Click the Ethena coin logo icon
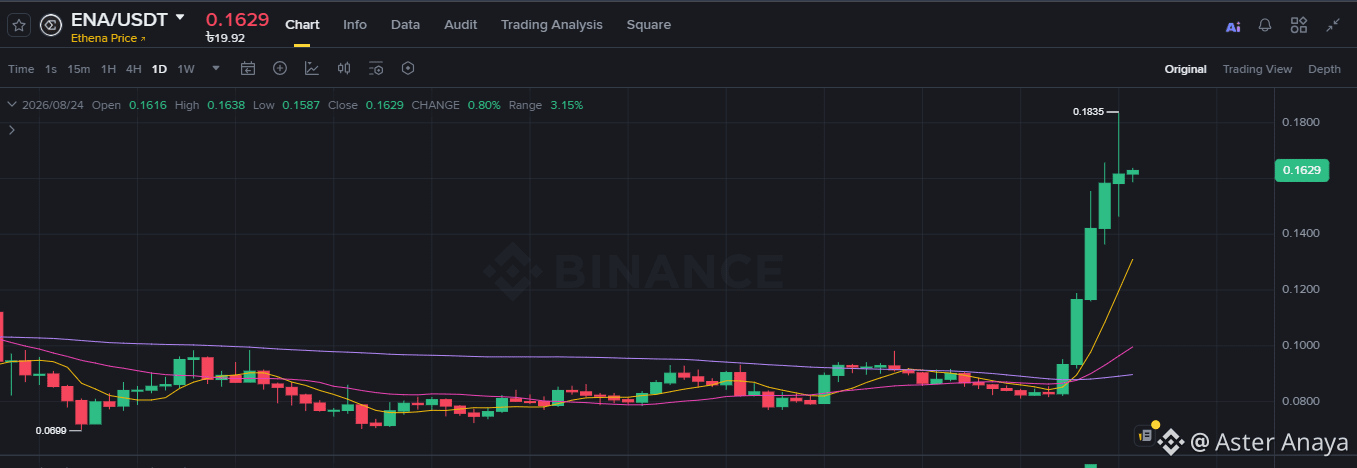 coord(50,25)
